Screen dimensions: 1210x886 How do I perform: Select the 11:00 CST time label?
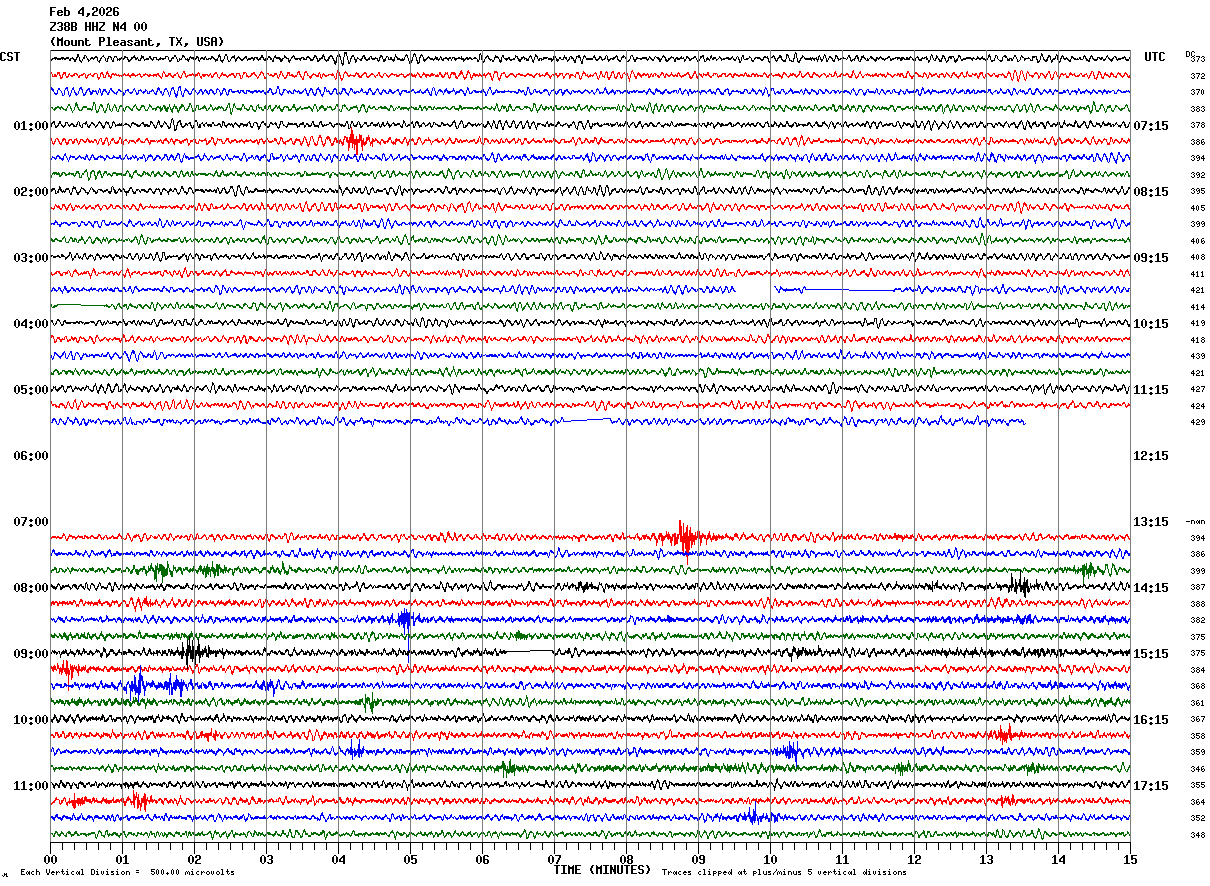30,786
